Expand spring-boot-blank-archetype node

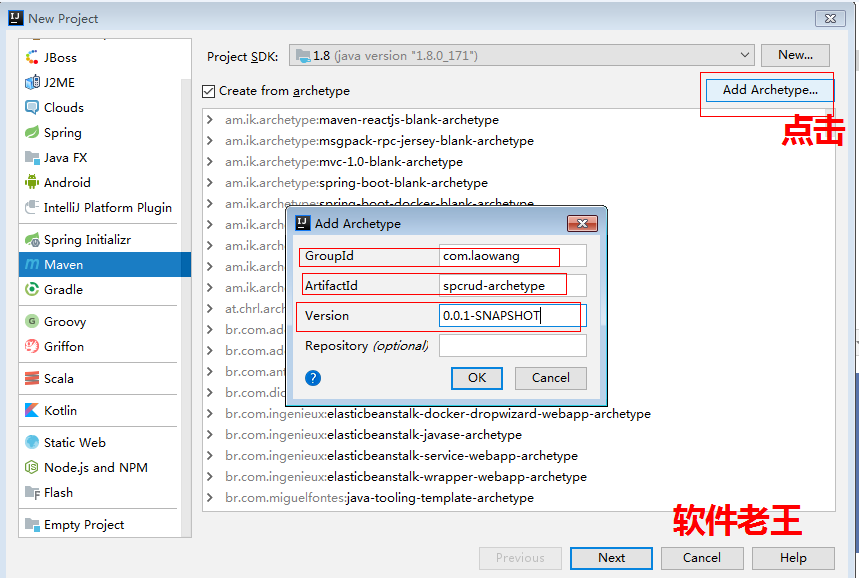210,182
